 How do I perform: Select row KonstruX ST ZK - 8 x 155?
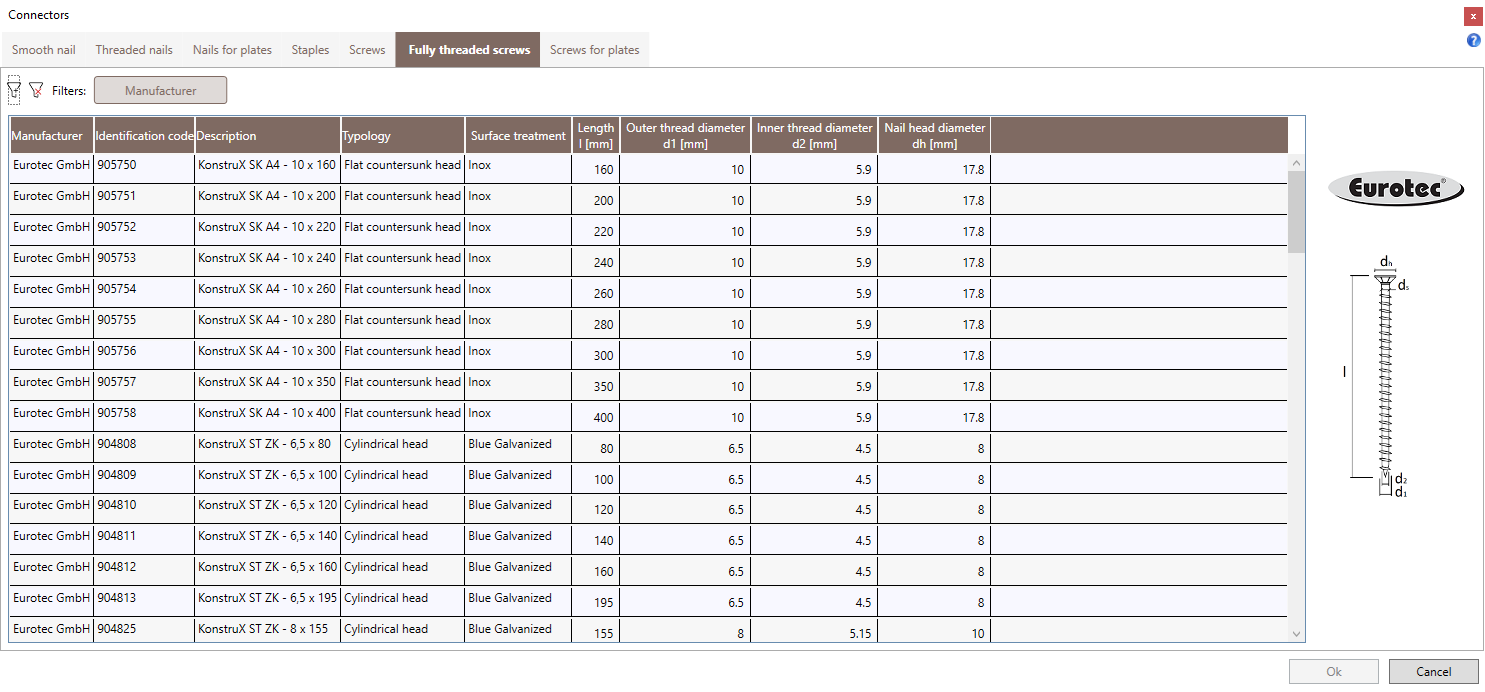[x=648, y=631]
